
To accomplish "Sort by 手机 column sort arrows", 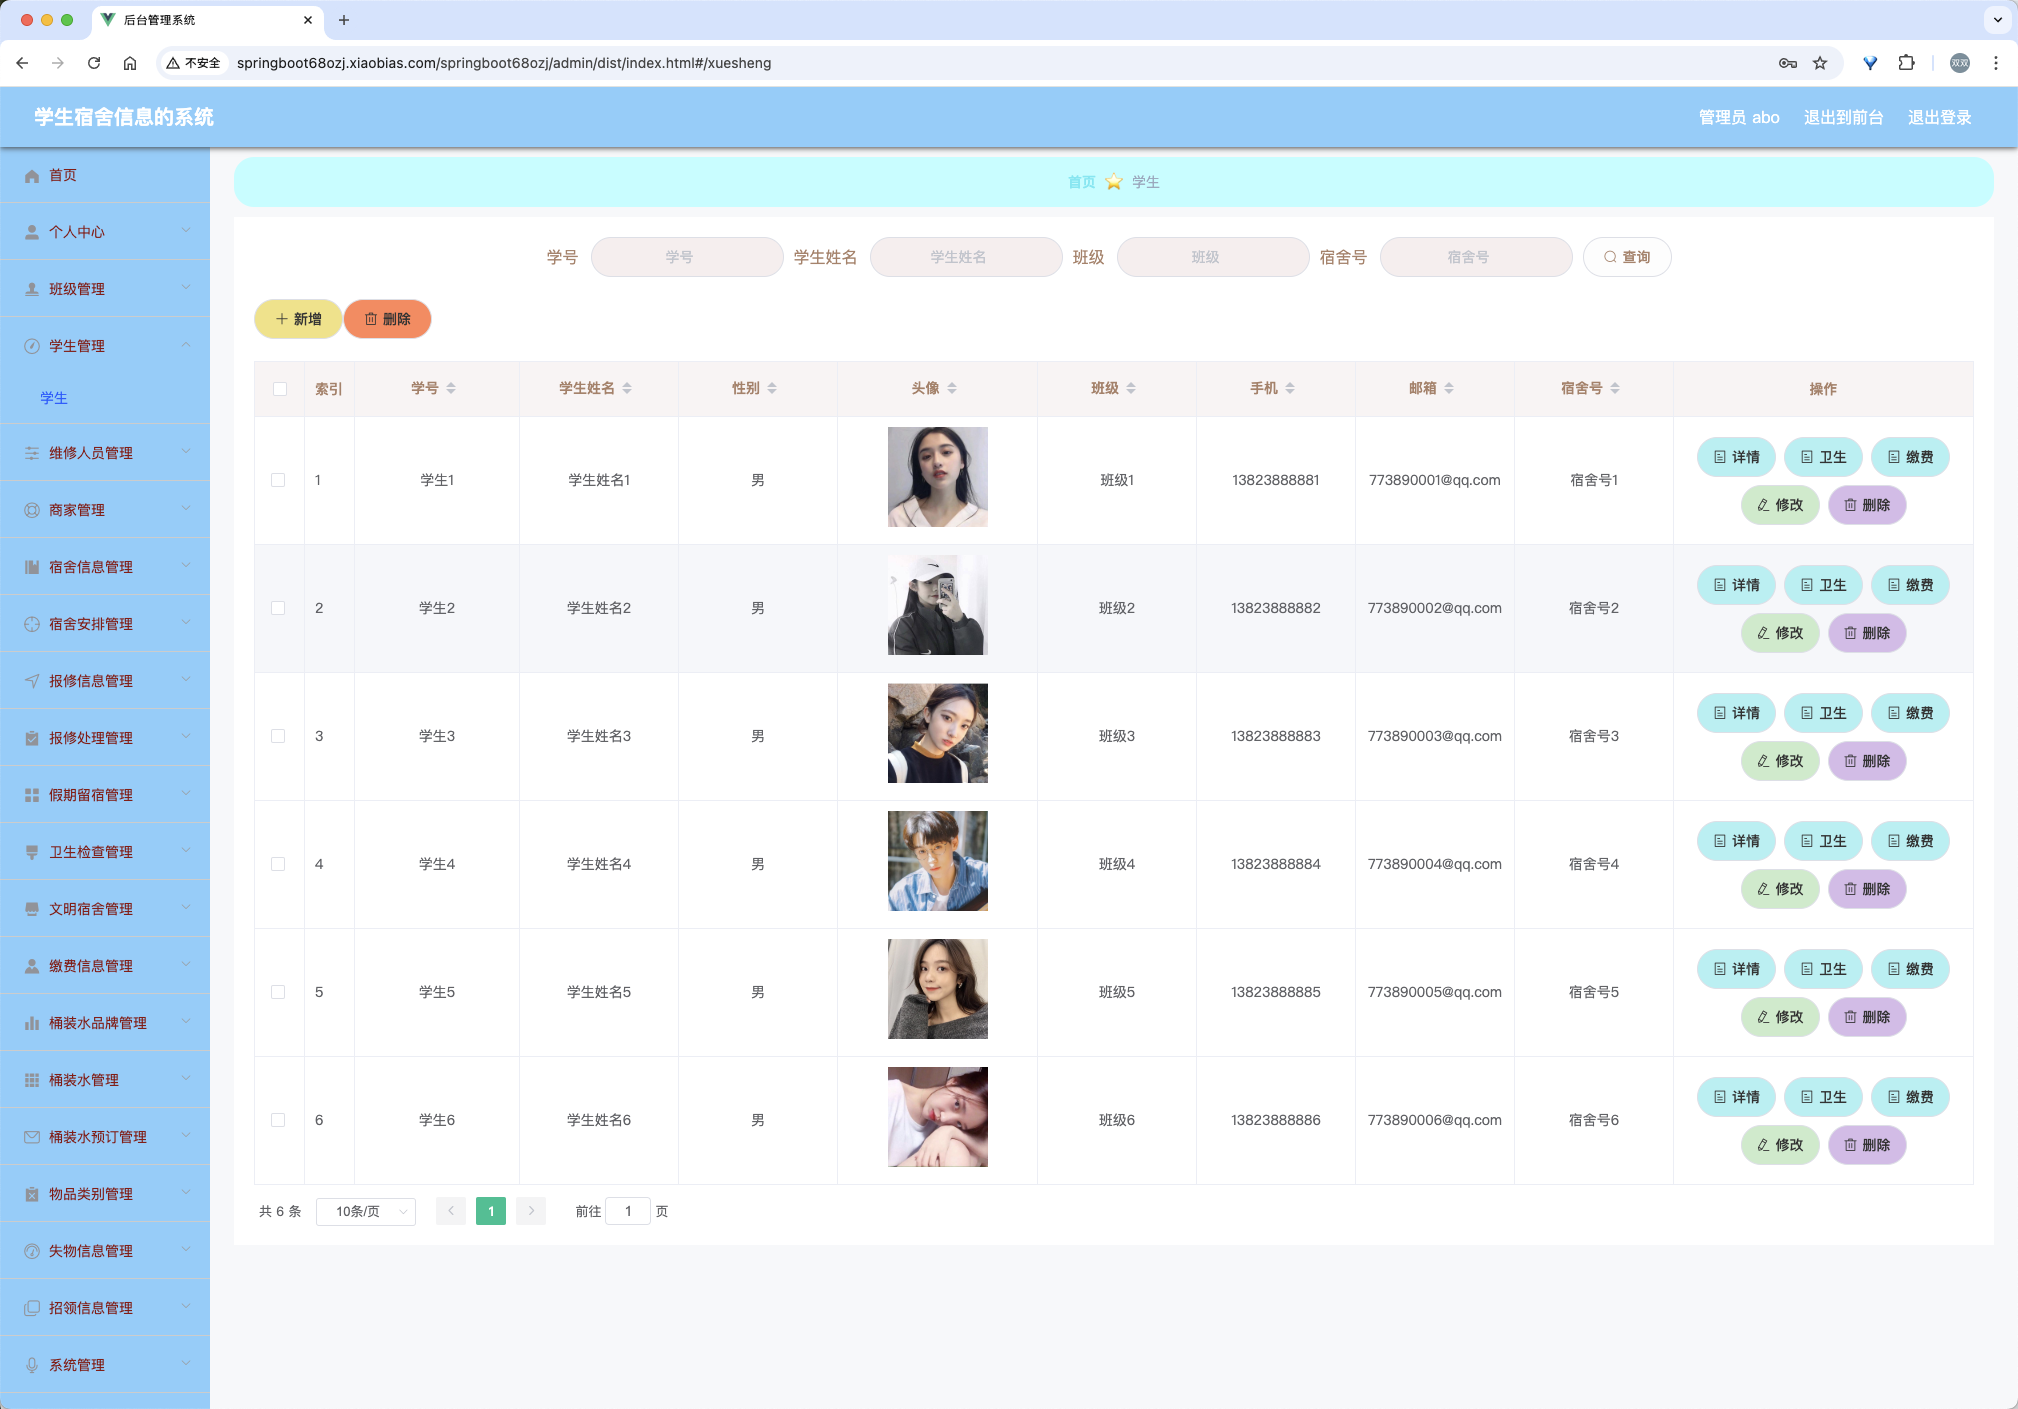I will [1290, 388].
